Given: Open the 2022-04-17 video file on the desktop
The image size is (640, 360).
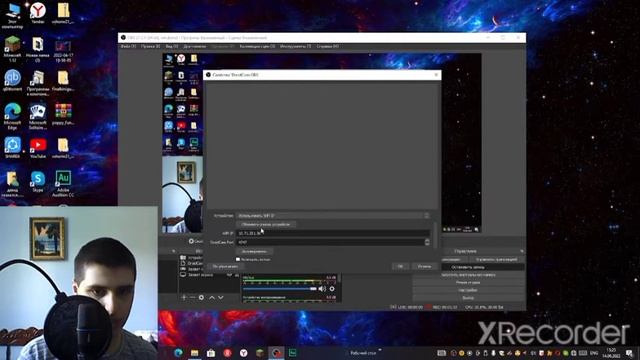Looking at the screenshot, I should click(63, 51).
